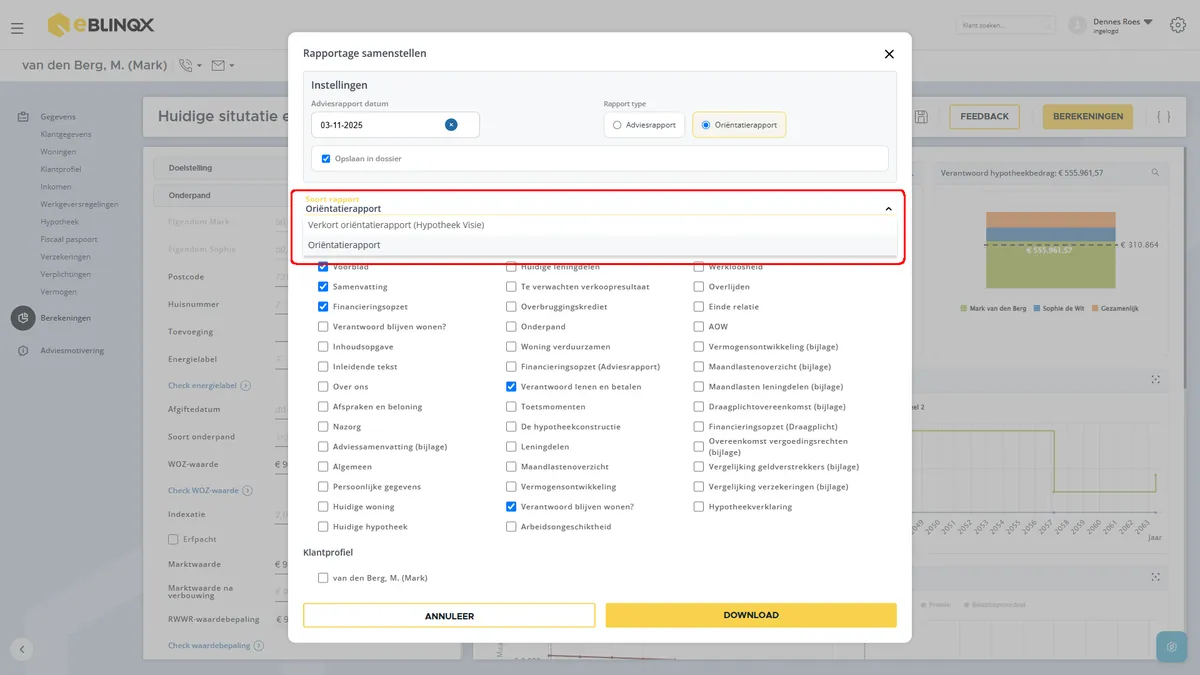This screenshot has height=675, width=1200.
Task: Clear the Adviesrapport datum field
Action: [451, 125]
